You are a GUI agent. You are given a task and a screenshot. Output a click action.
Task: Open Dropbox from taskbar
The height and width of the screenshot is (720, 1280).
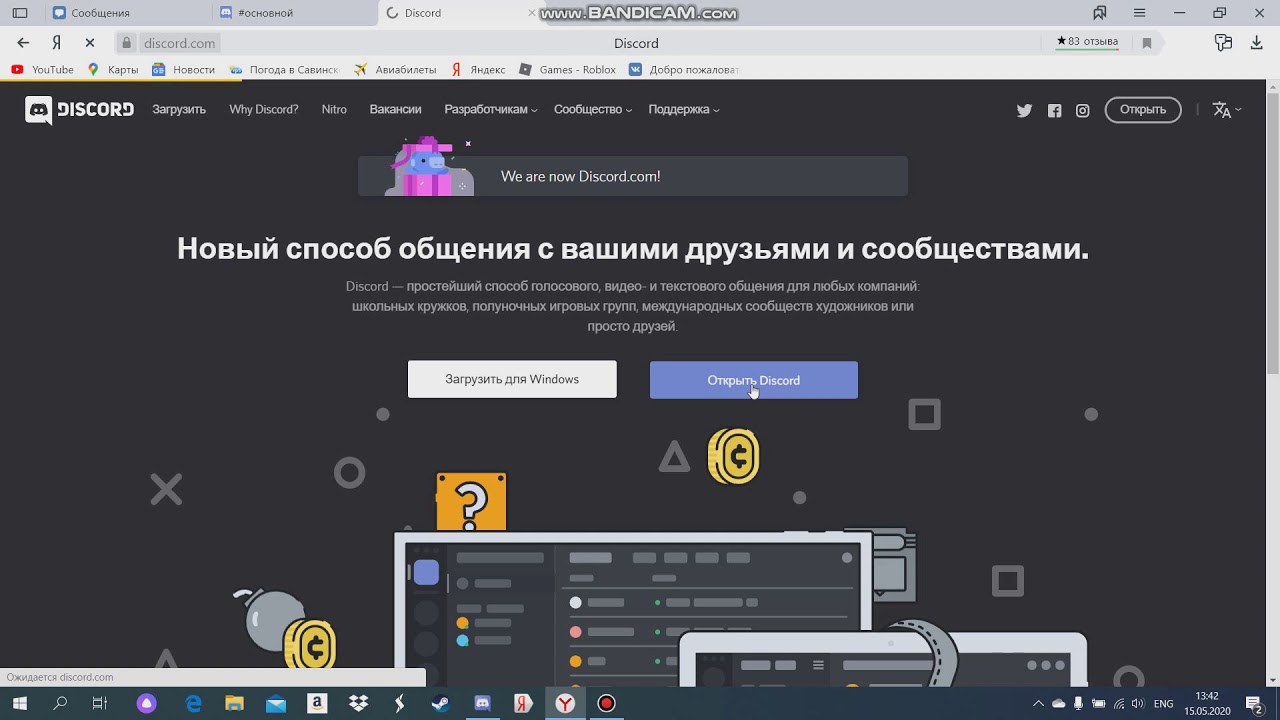click(x=358, y=704)
